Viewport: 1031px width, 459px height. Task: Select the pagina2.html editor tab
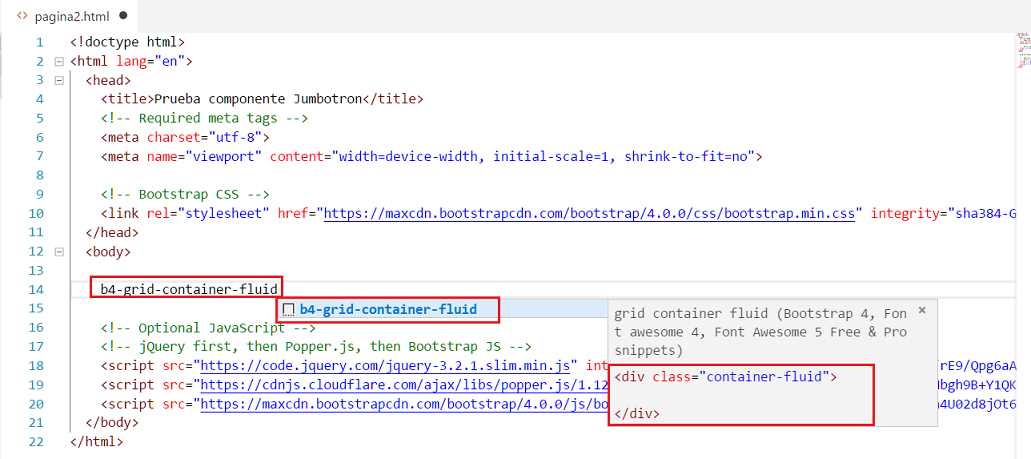pyautogui.click(x=70, y=16)
